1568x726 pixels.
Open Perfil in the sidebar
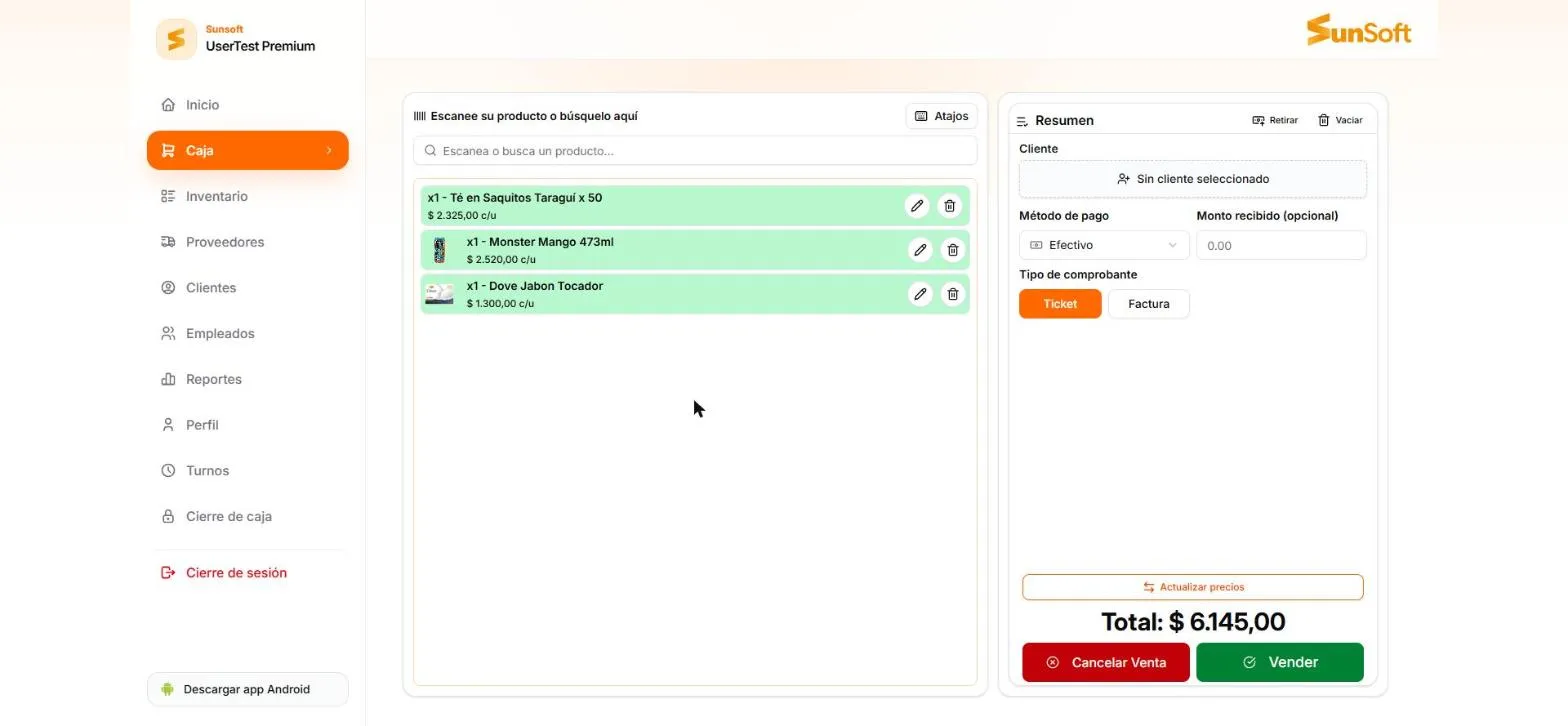[248, 425]
